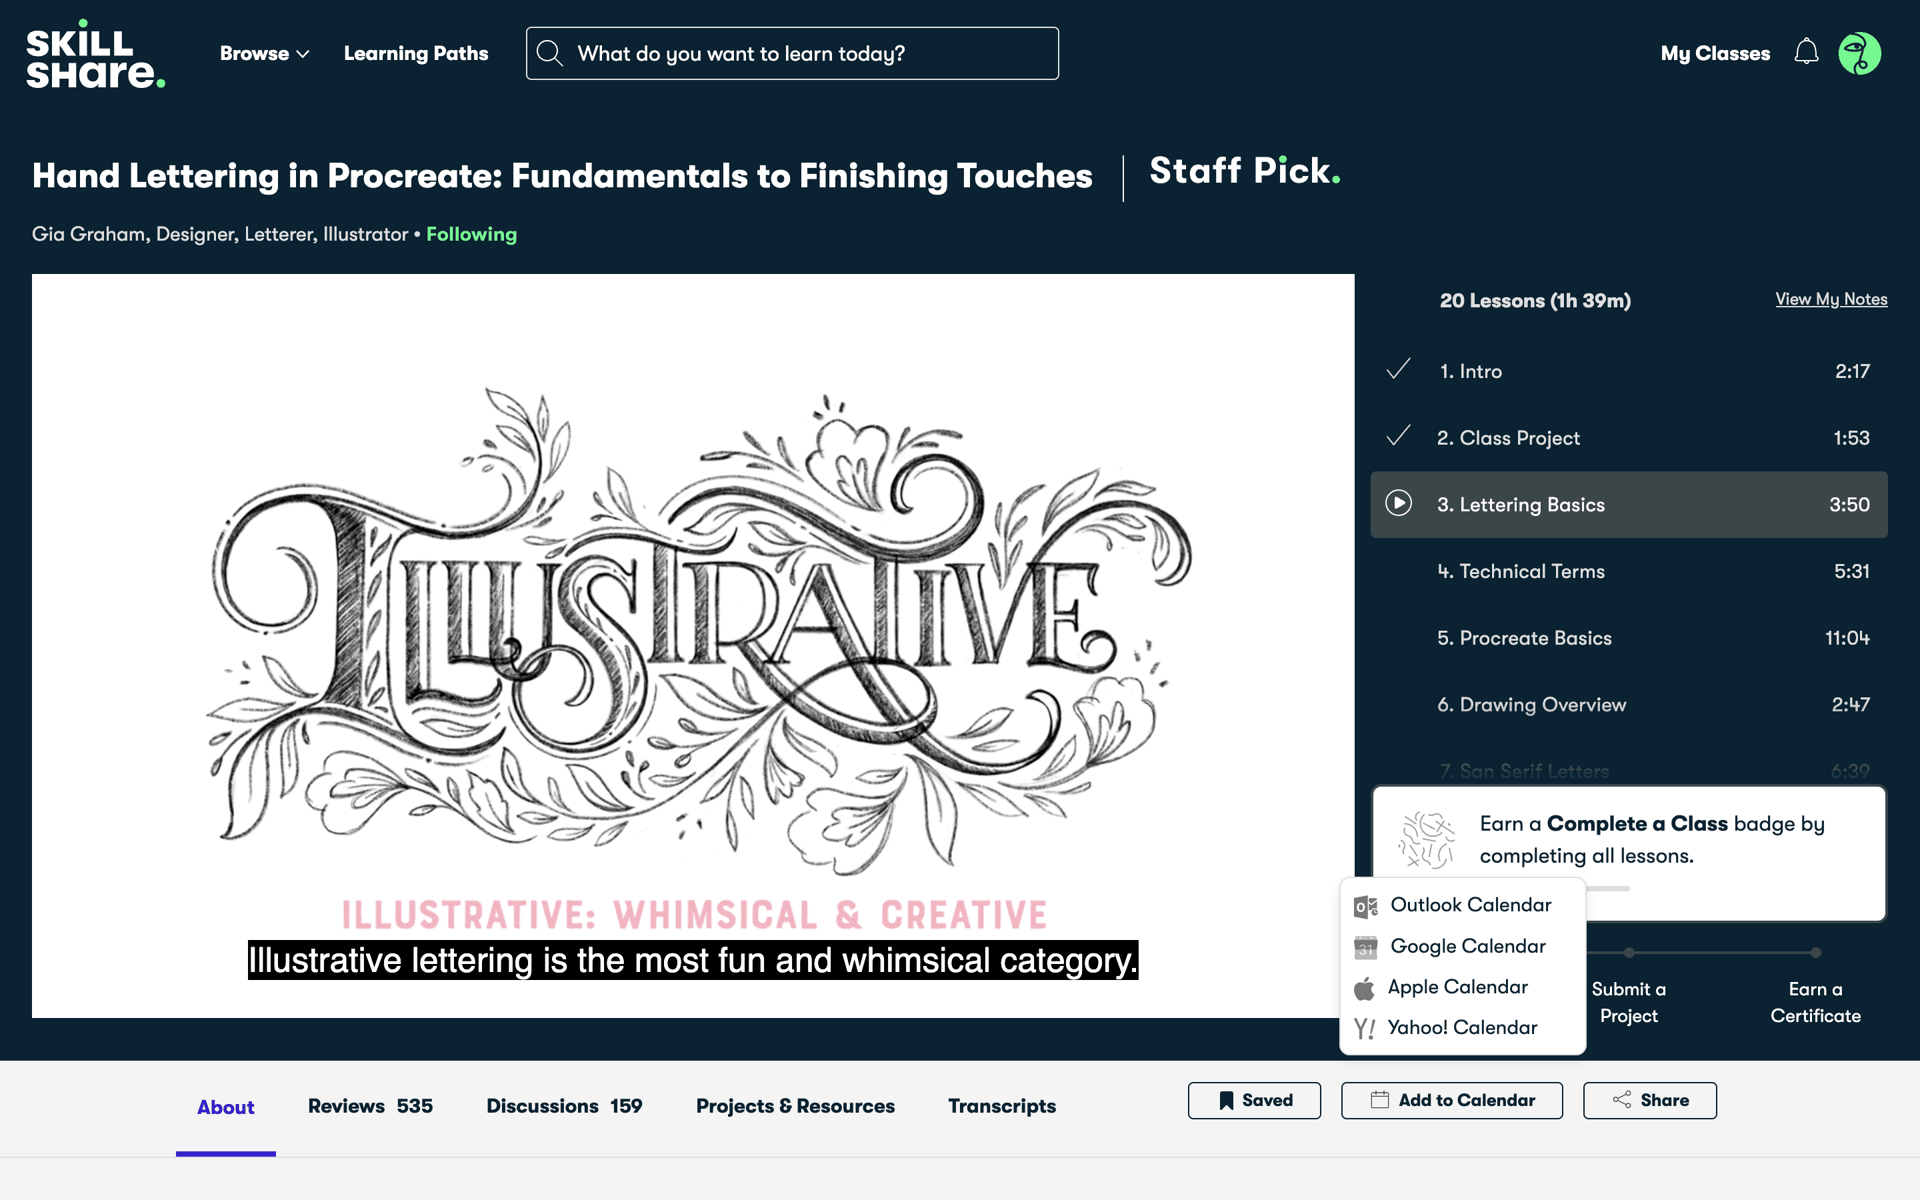Choose Outlook Calendar option
Screen dimensions: 1920x1200
tap(1462, 905)
